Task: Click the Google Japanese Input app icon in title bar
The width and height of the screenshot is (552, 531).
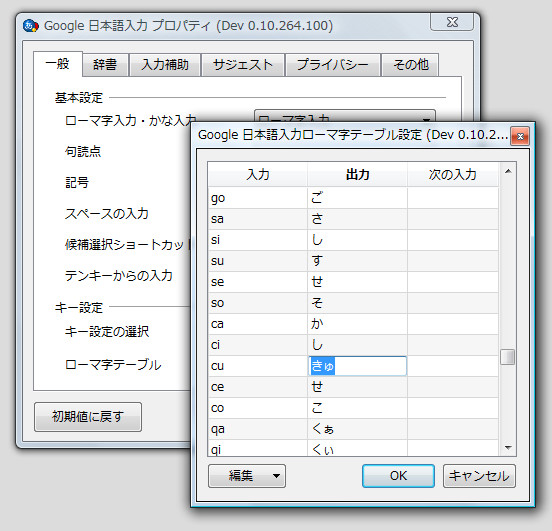Action: (x=31, y=26)
